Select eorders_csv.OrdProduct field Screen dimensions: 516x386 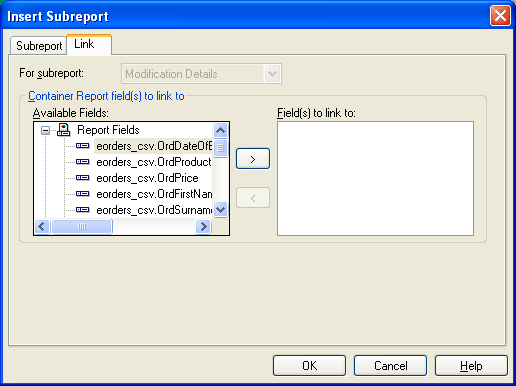[x=154, y=162]
